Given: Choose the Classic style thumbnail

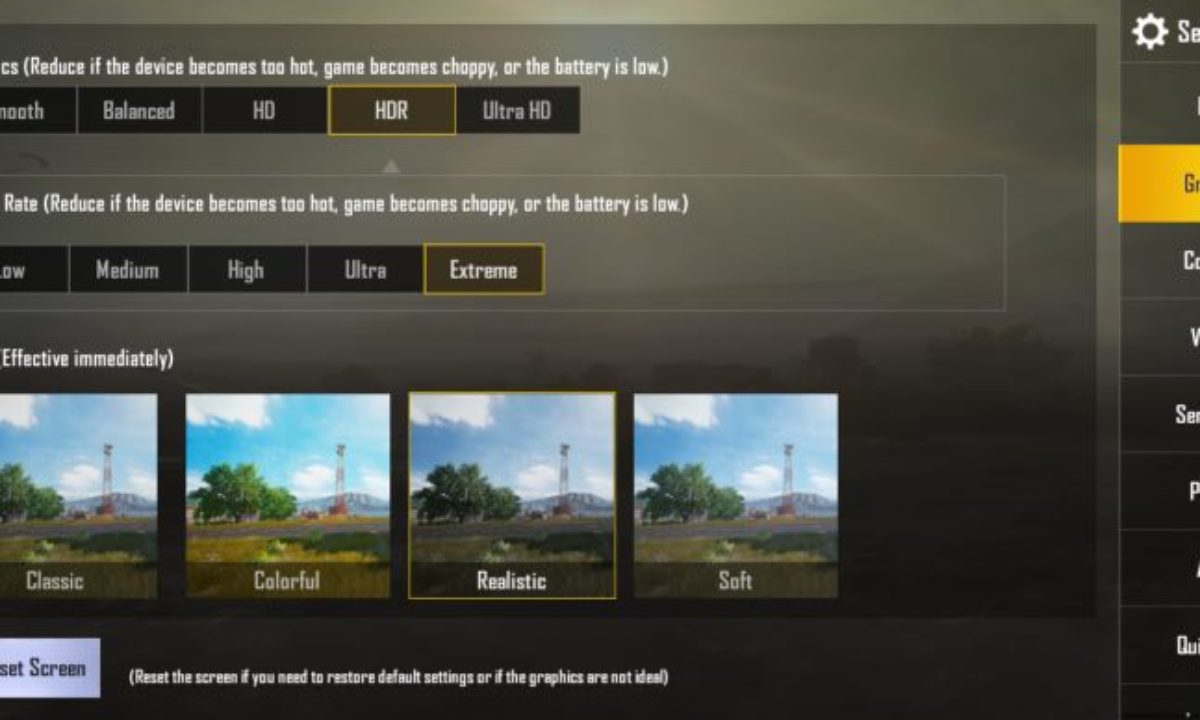Looking at the screenshot, I should pos(78,496).
